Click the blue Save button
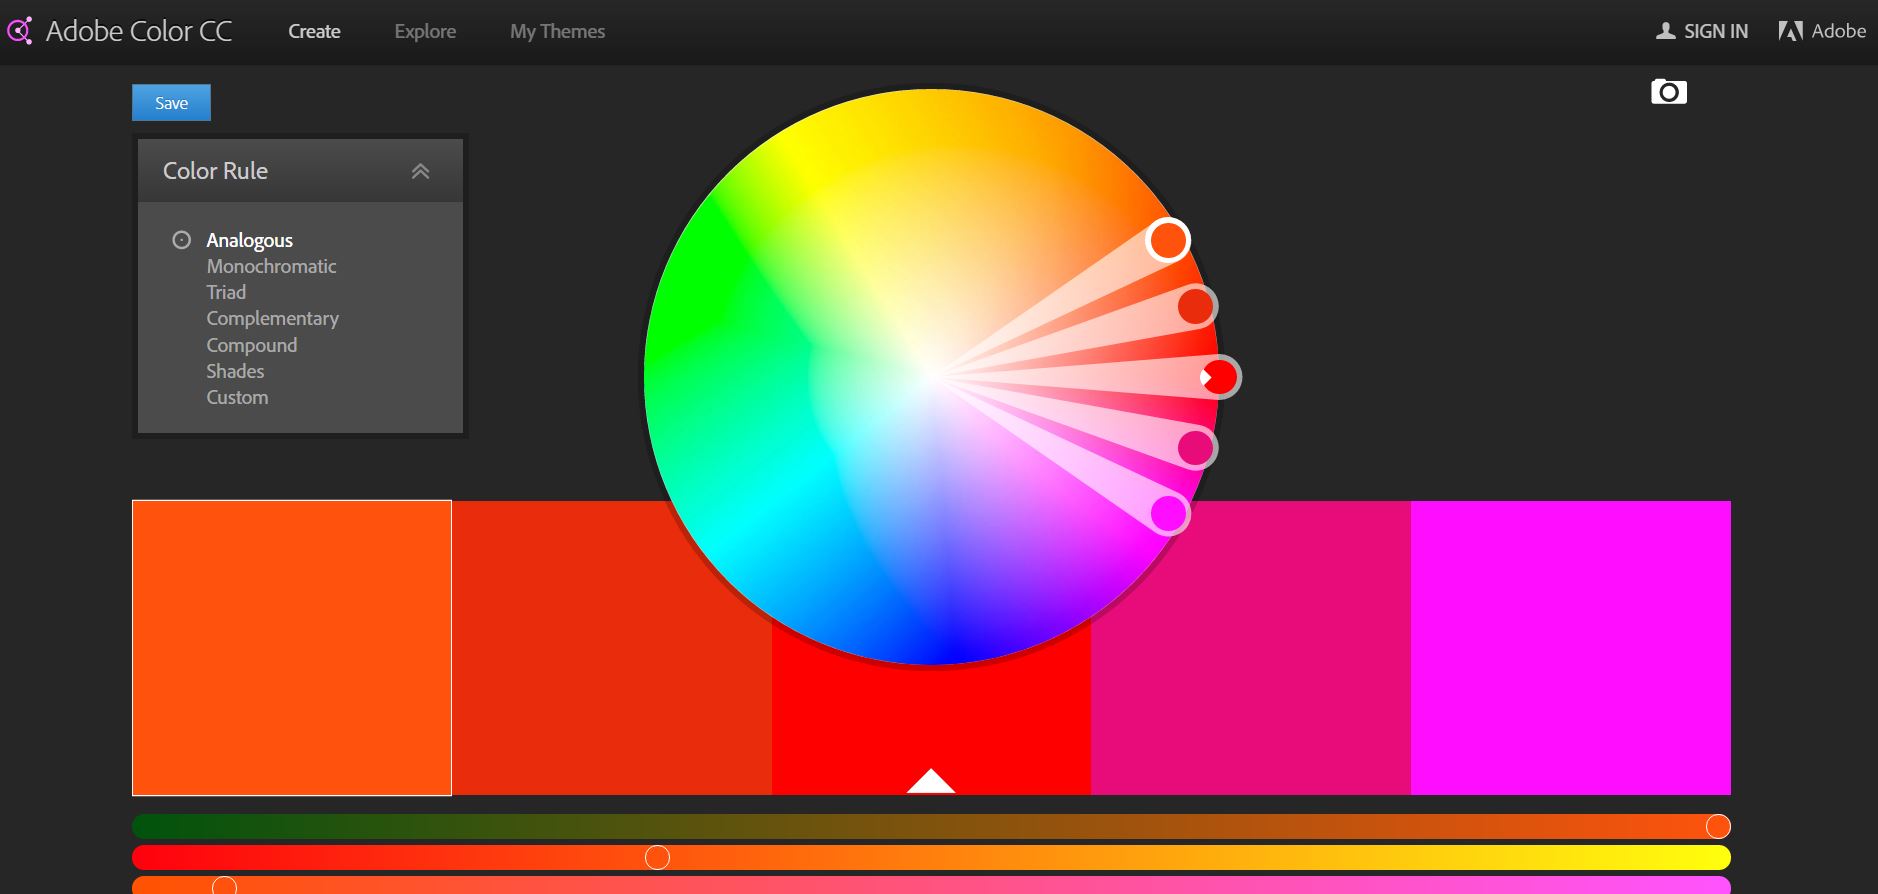 (171, 103)
